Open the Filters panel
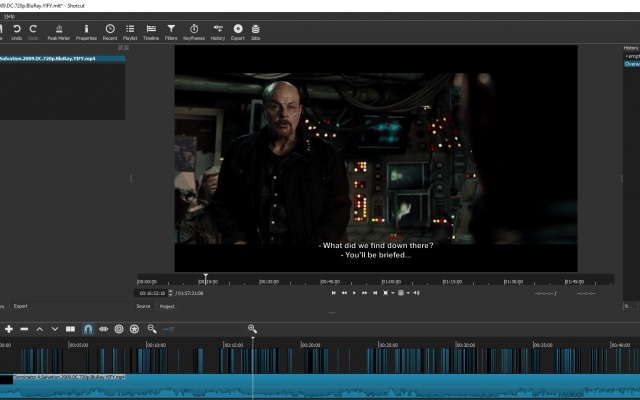 pyautogui.click(x=171, y=32)
